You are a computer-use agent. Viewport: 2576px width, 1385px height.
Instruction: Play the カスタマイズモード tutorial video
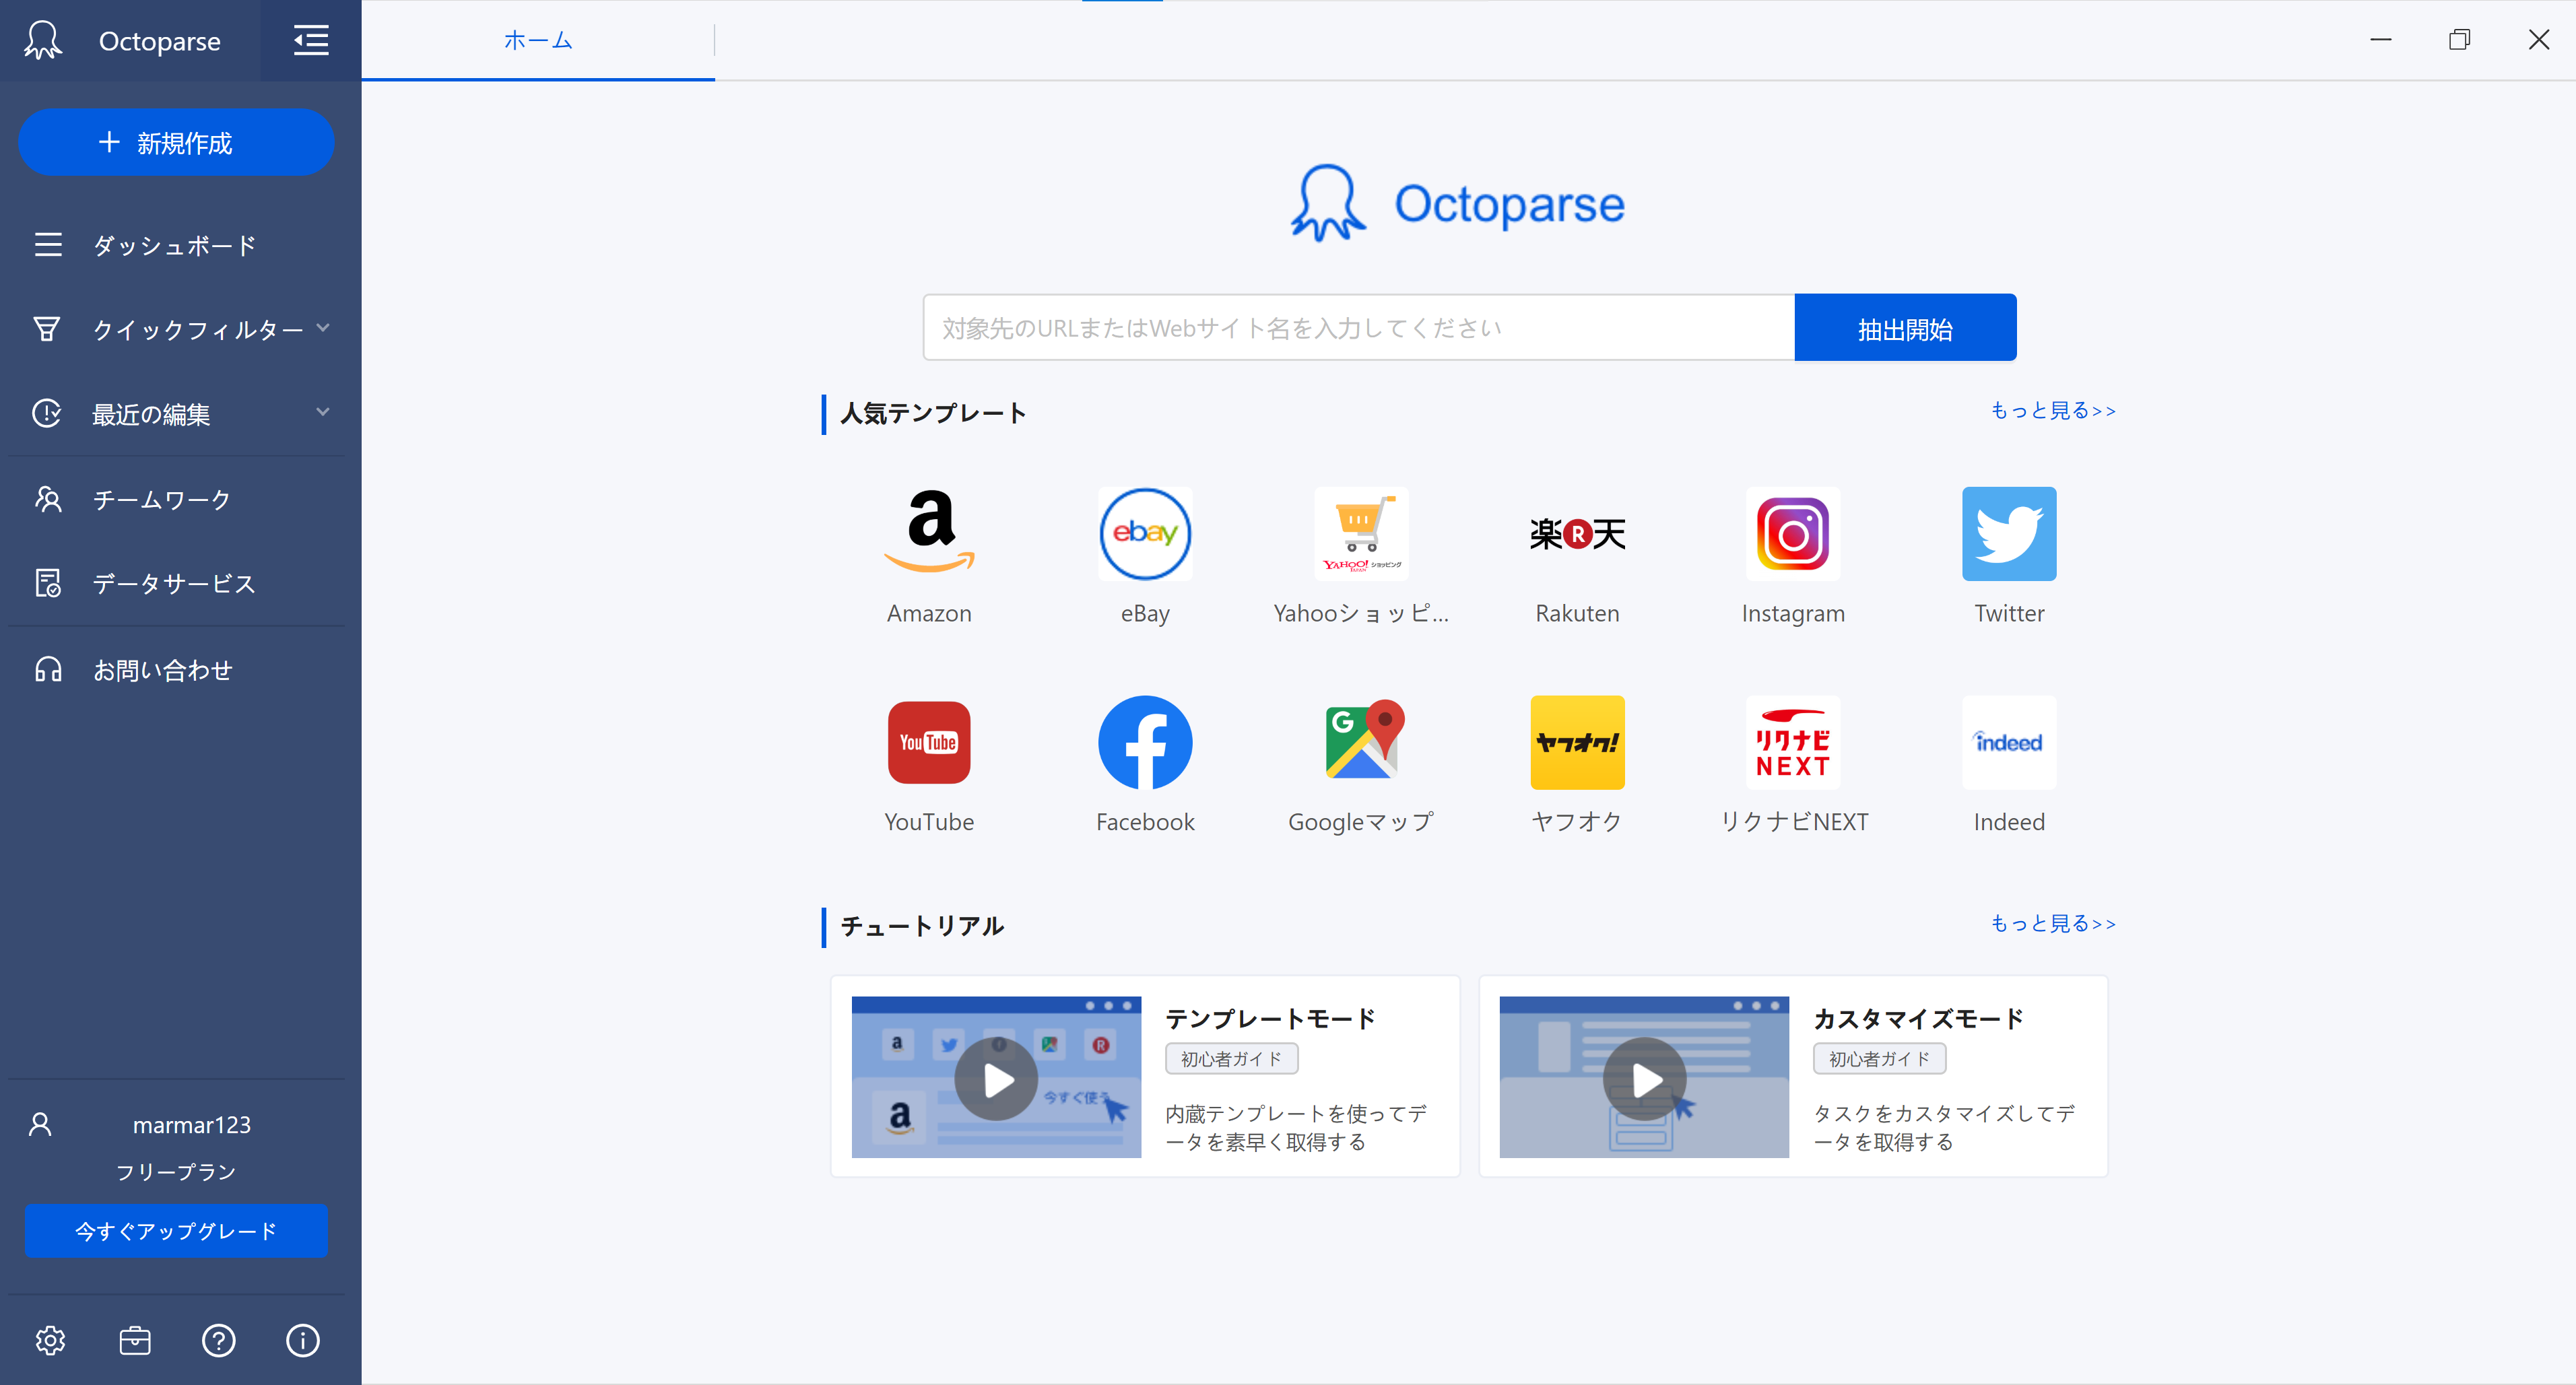[1644, 1078]
